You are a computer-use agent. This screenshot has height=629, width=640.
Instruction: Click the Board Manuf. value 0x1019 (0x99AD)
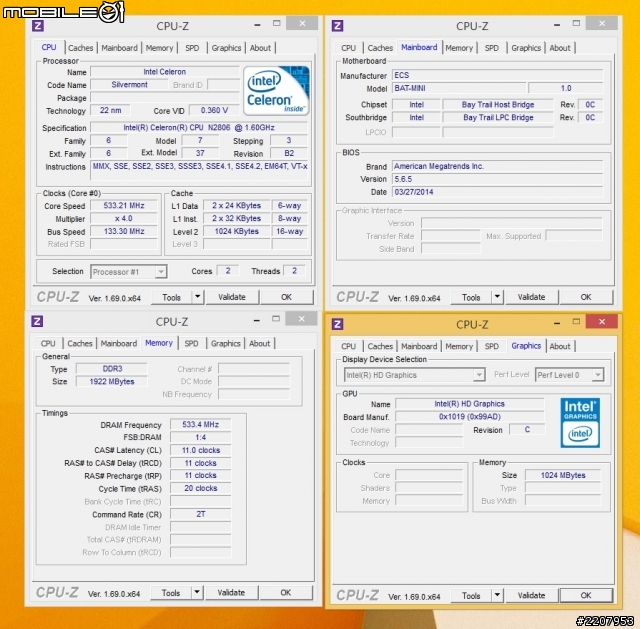pyautogui.click(x=470, y=416)
